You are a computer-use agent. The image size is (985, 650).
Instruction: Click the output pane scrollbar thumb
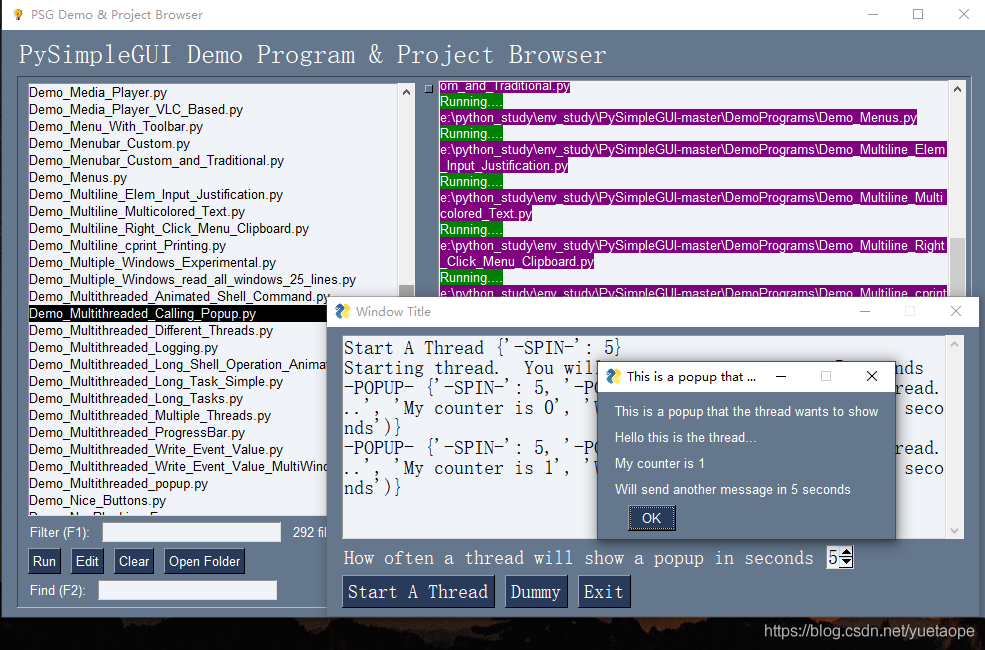click(957, 267)
